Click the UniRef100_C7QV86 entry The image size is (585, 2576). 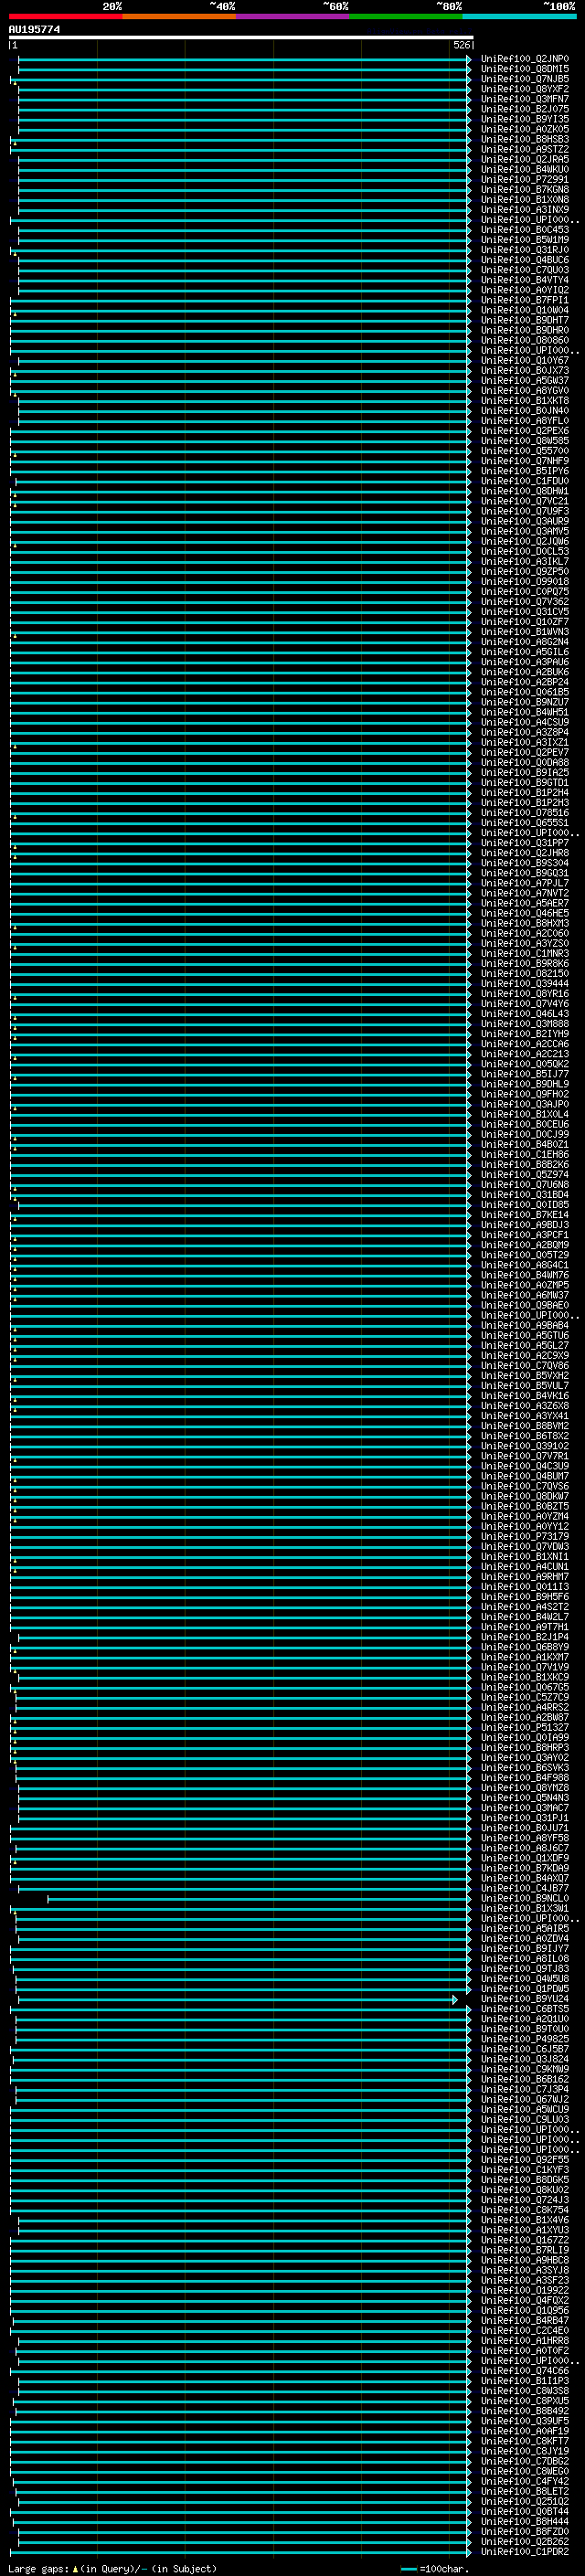[x=525, y=1365]
